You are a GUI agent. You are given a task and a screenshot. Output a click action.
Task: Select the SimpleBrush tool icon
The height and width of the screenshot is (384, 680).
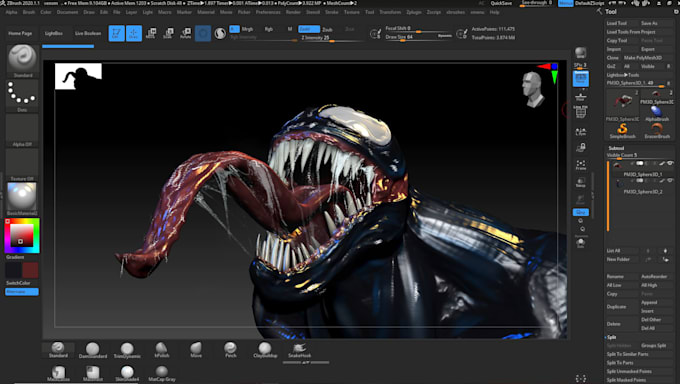pos(622,130)
